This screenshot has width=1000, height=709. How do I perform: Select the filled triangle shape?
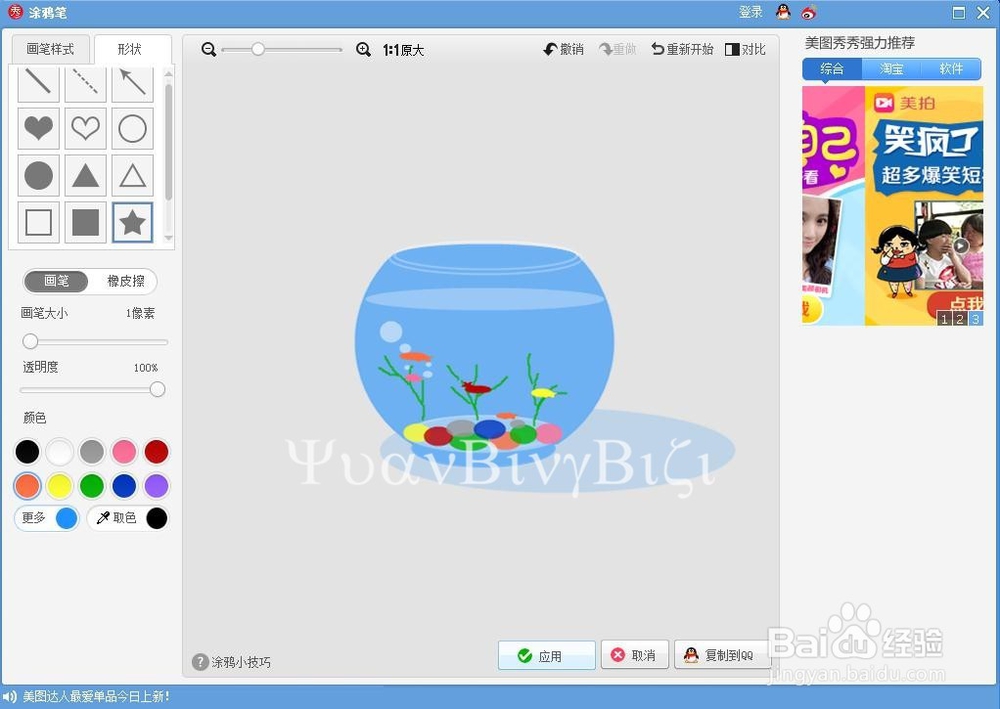click(85, 176)
